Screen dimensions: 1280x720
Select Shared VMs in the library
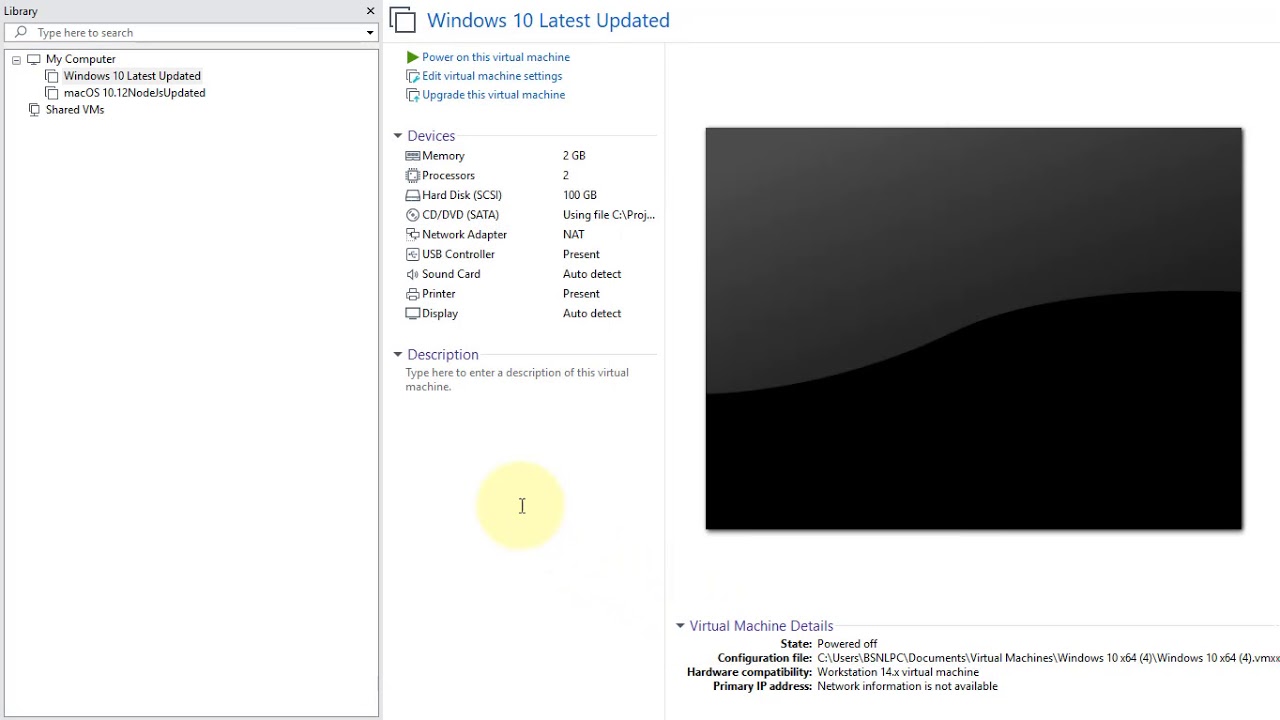pos(75,110)
